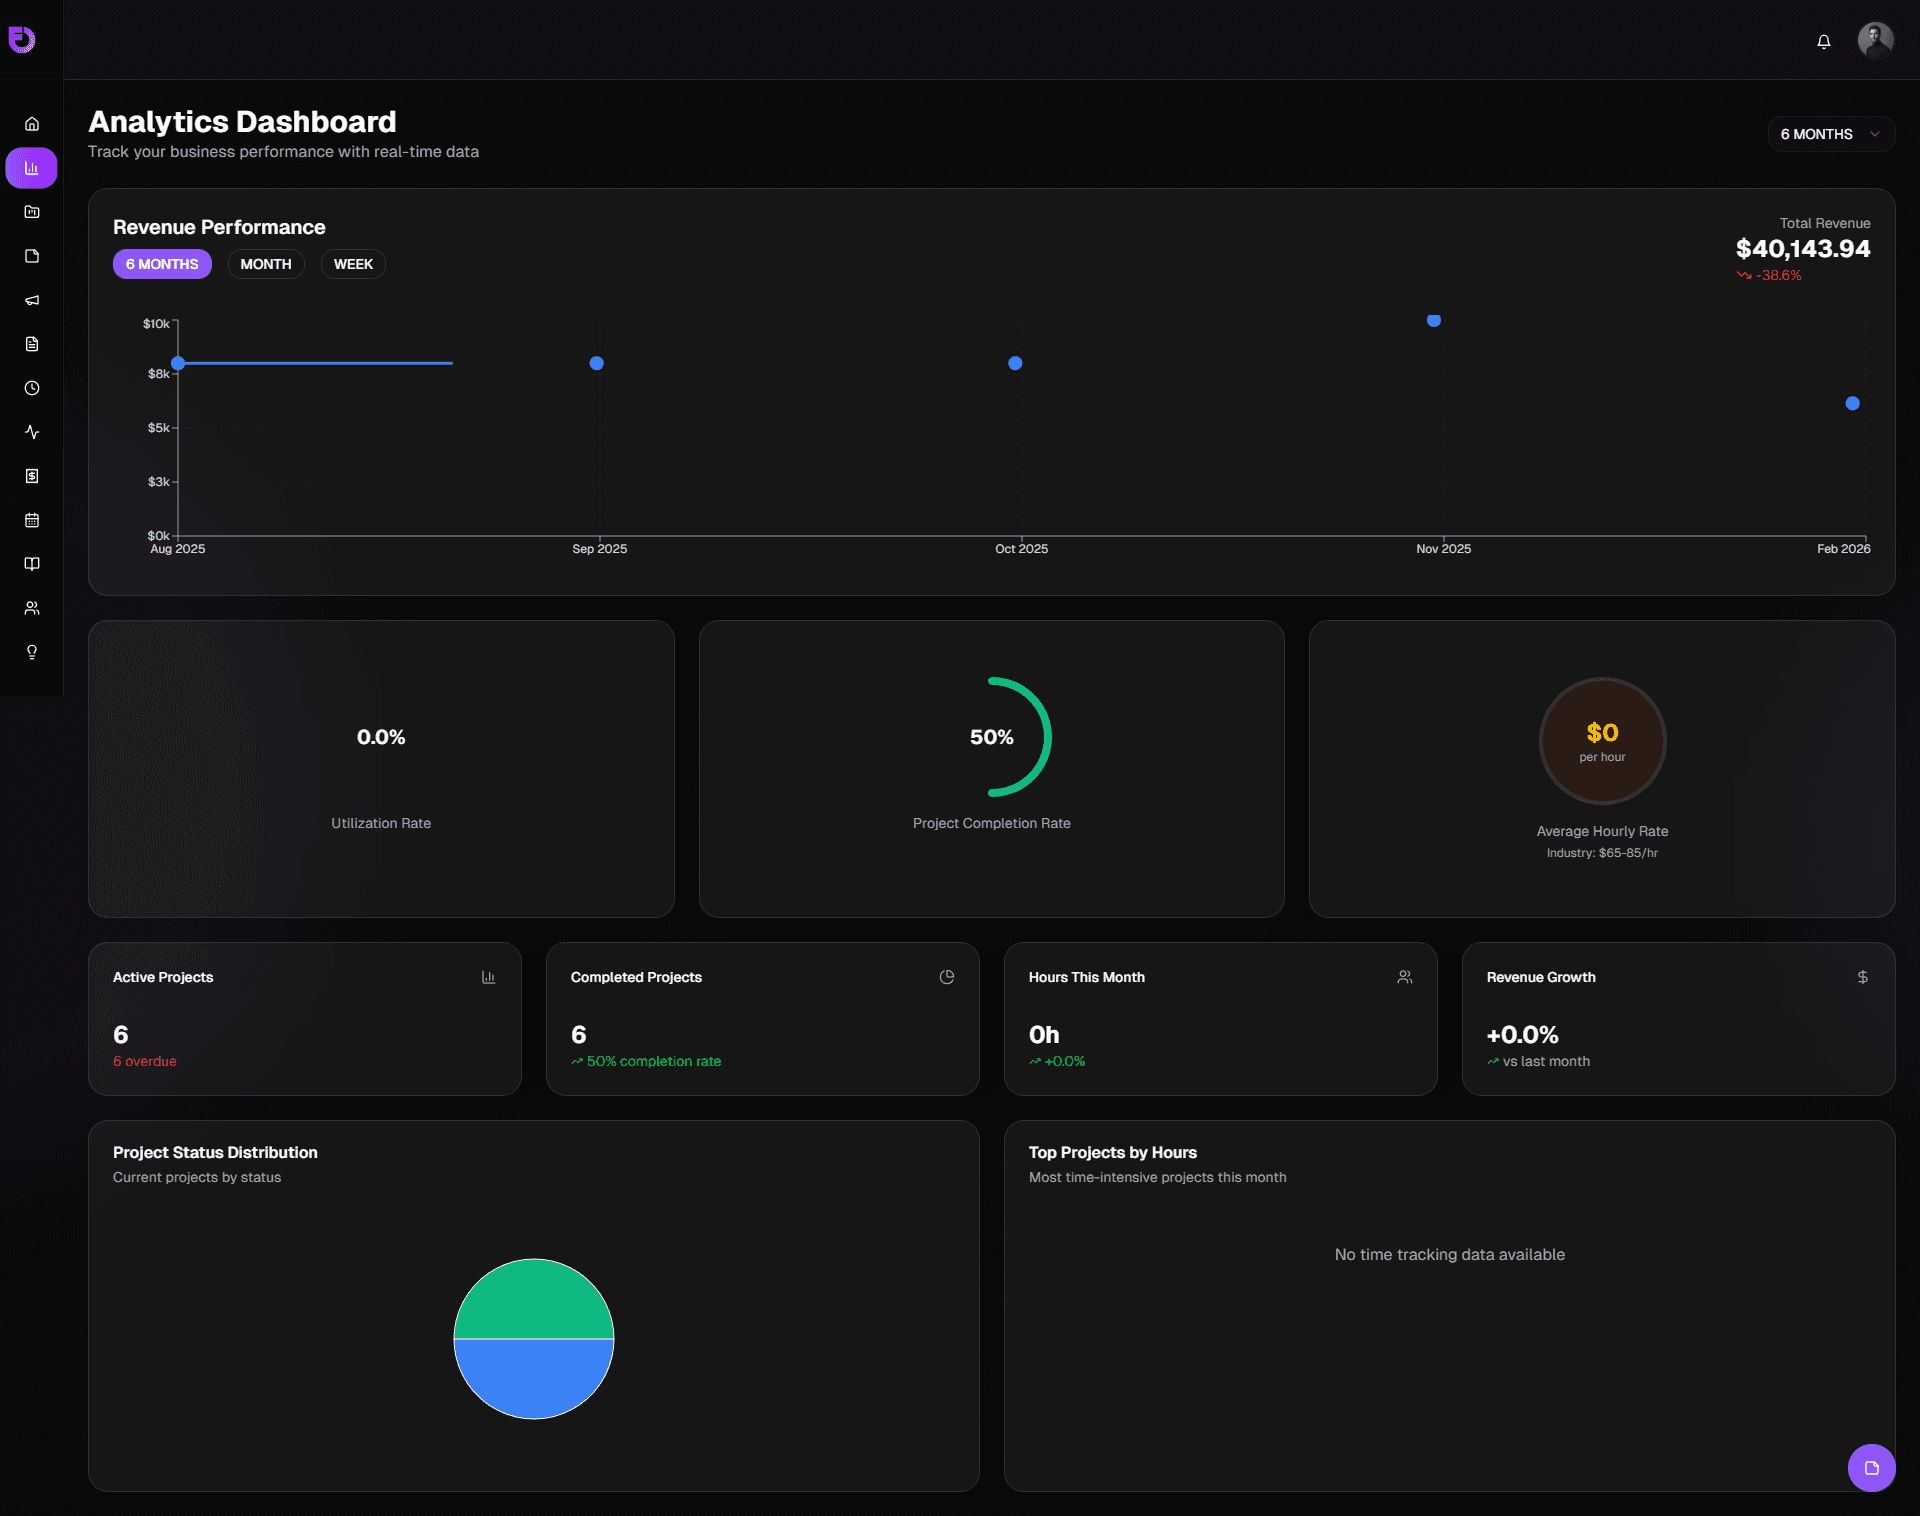1920x1516 pixels.
Task: Click the red 6 overdue link
Action: pyautogui.click(x=144, y=1062)
